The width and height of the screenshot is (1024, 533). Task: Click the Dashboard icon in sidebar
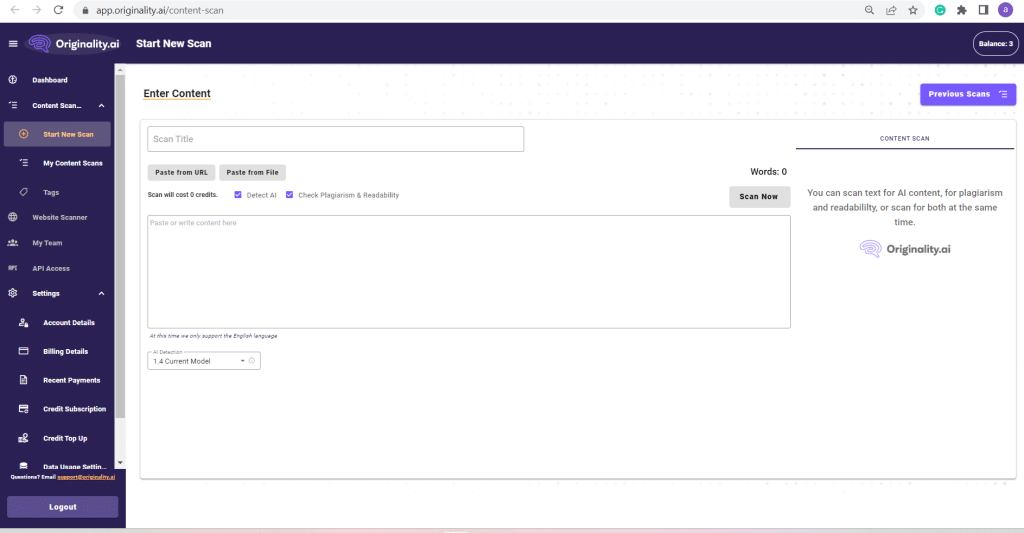(12, 80)
